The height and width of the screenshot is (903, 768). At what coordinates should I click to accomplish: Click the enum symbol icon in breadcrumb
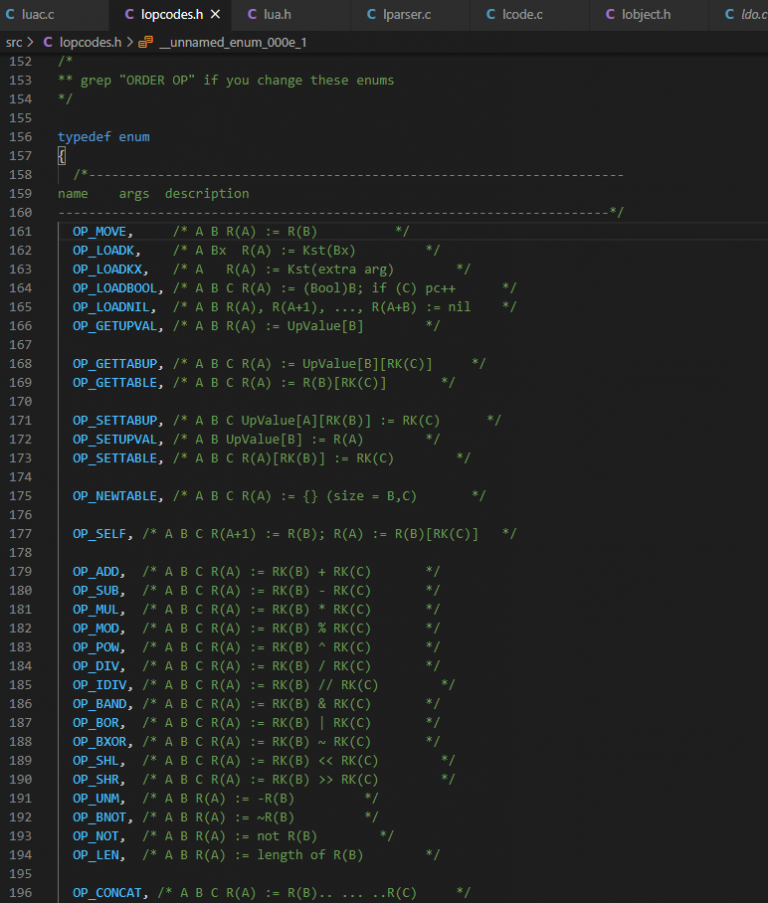[146, 43]
